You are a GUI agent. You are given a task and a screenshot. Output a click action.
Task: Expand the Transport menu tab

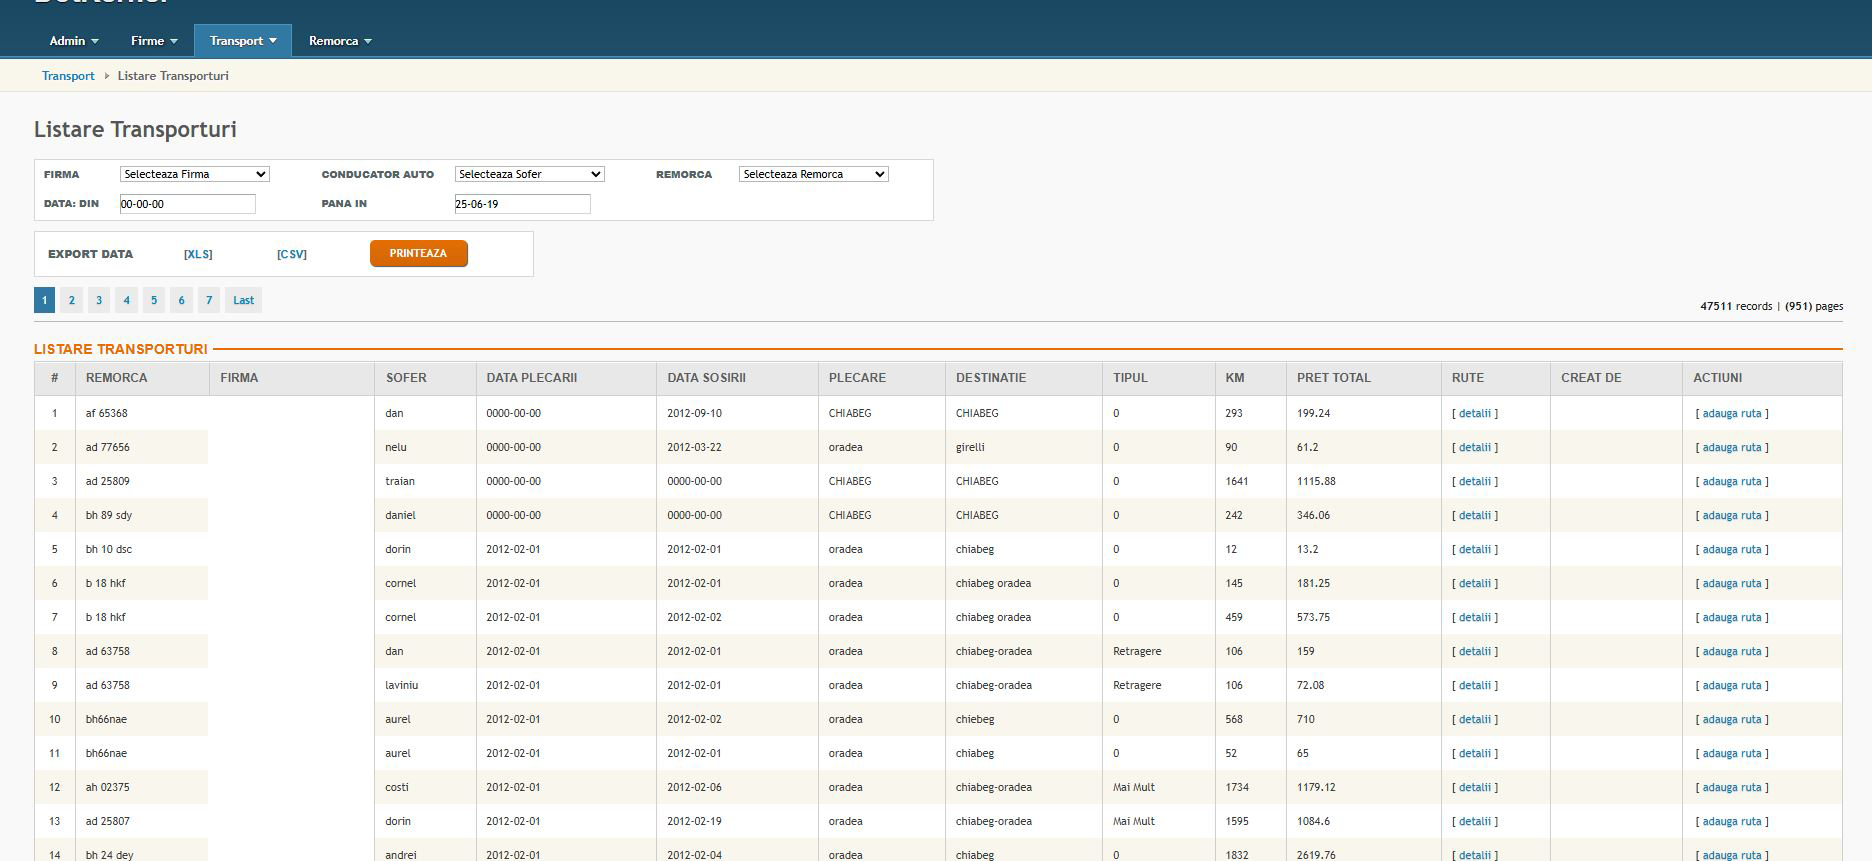[242, 41]
